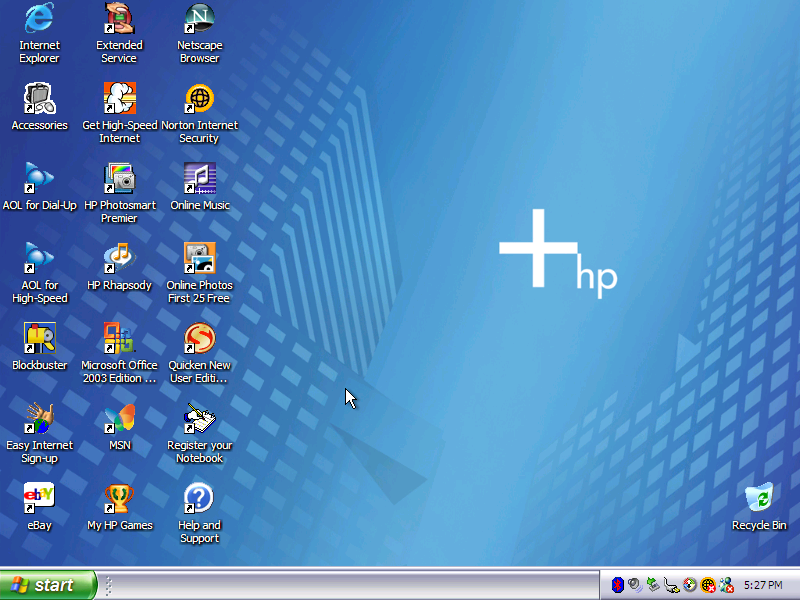Open Help and Support
Image resolution: width=800 pixels, height=600 pixels.
pyautogui.click(x=199, y=497)
